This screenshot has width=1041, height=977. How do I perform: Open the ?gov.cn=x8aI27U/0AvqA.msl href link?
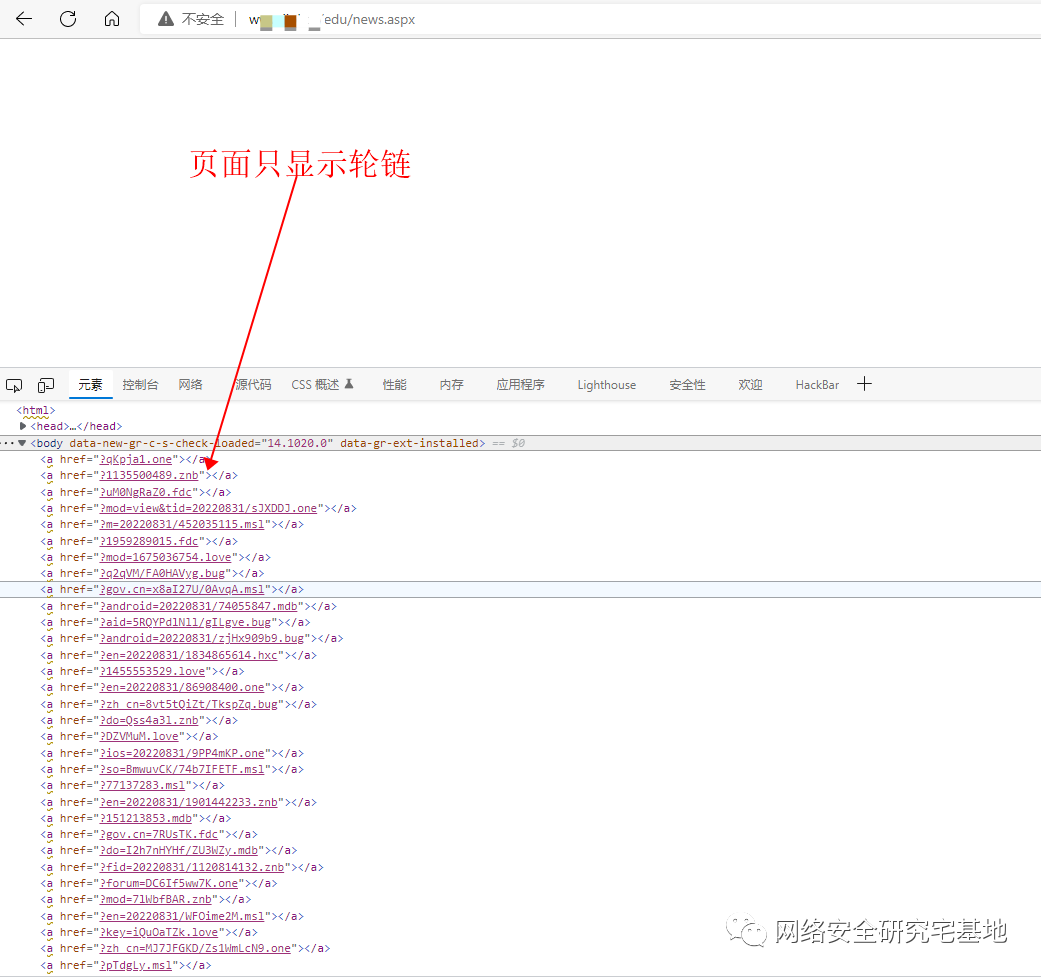182,590
